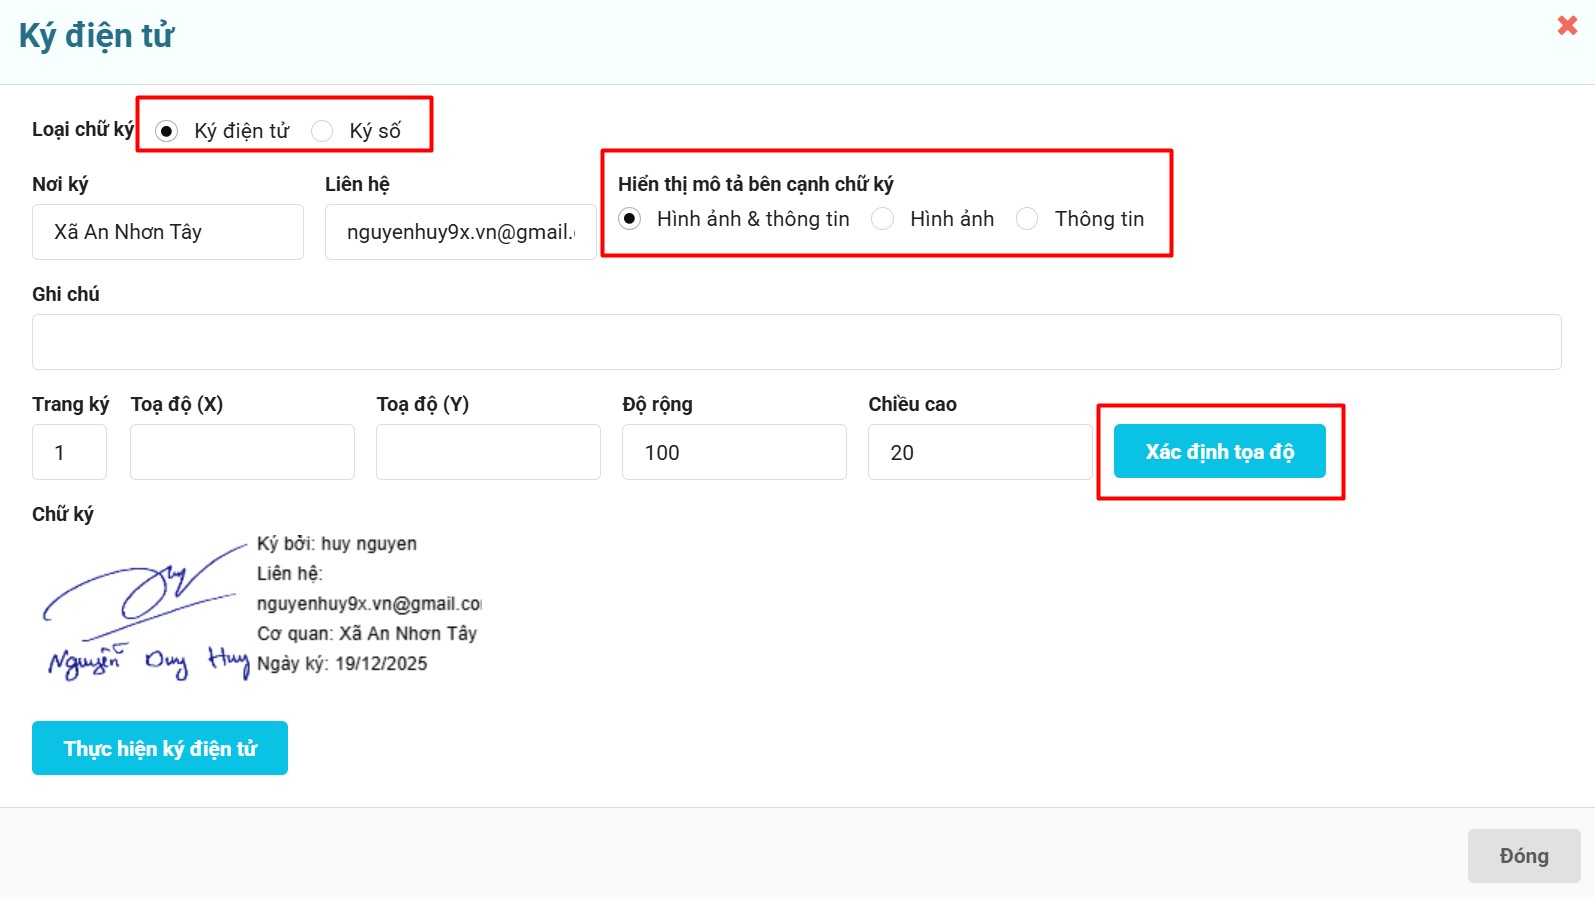Image resolution: width=1595 pixels, height=897 pixels.
Task: Click into the Ghi chú note field
Action: tap(796, 342)
